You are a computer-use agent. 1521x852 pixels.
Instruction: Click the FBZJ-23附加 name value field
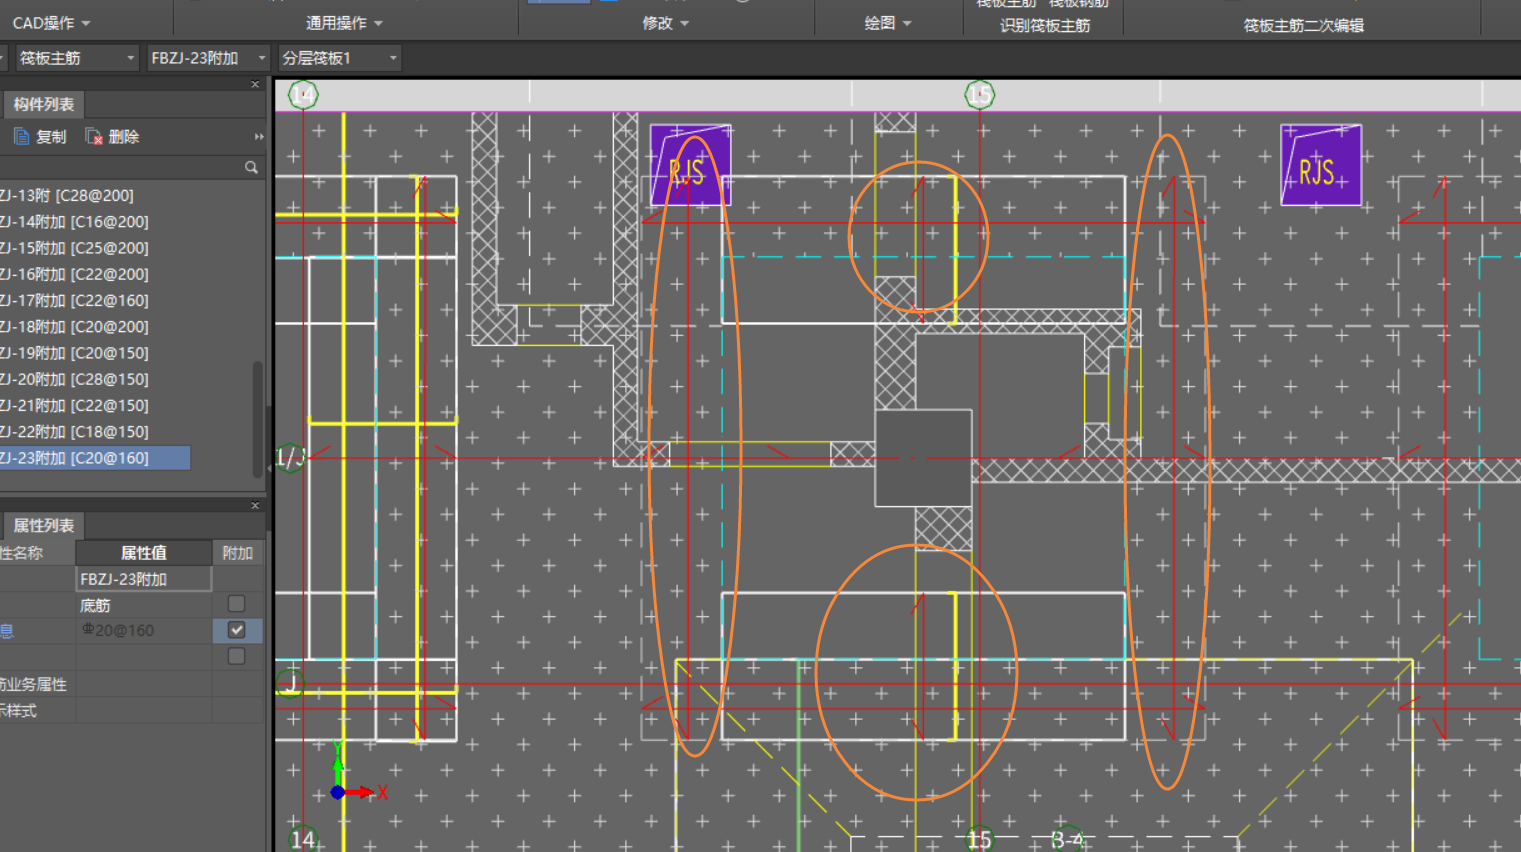coord(144,579)
